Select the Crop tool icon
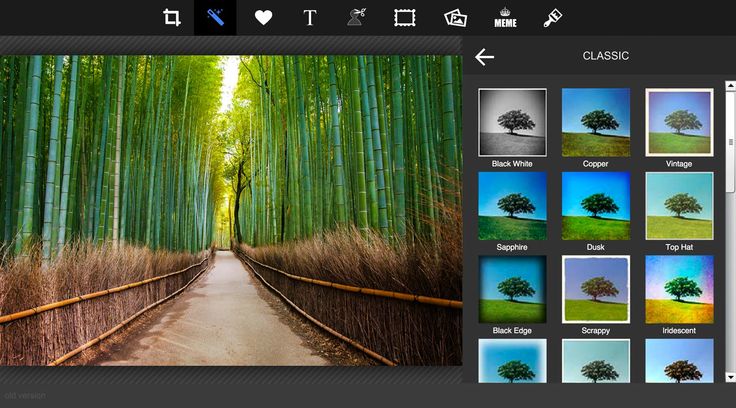The width and height of the screenshot is (736, 408). tap(172, 18)
